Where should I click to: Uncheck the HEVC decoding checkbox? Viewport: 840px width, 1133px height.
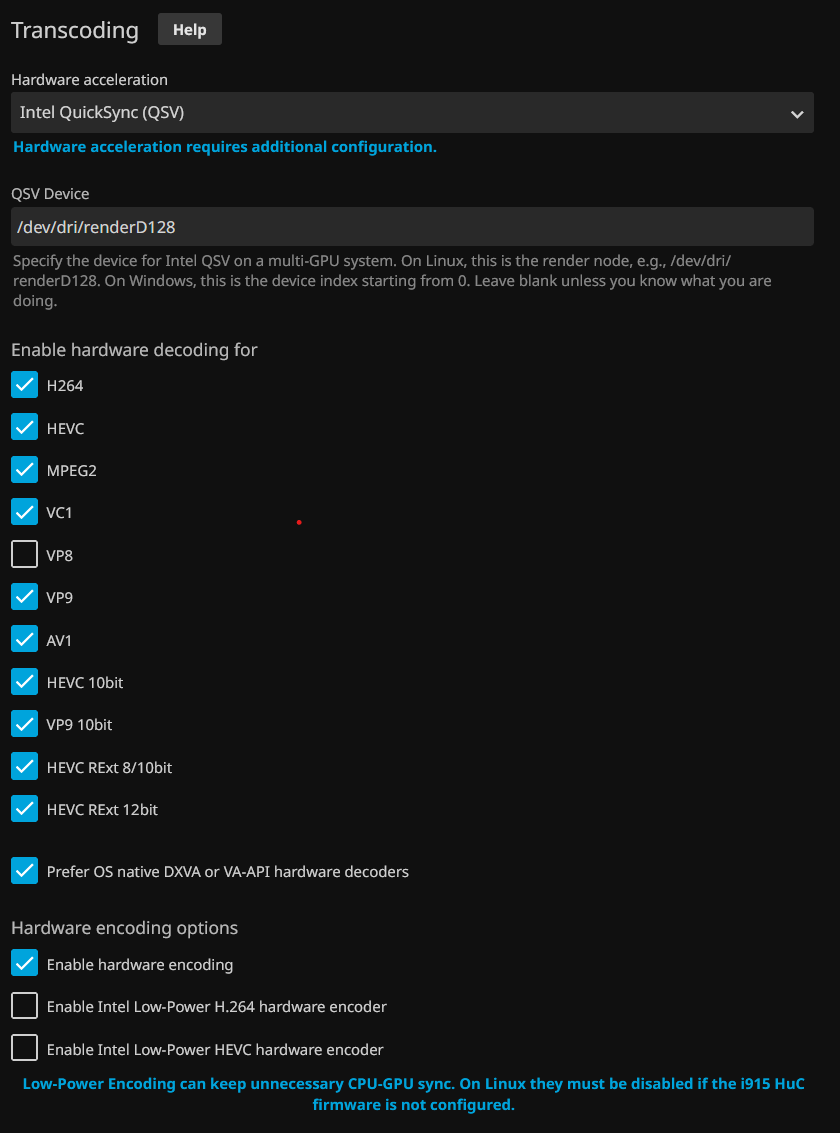pyautogui.click(x=24, y=427)
